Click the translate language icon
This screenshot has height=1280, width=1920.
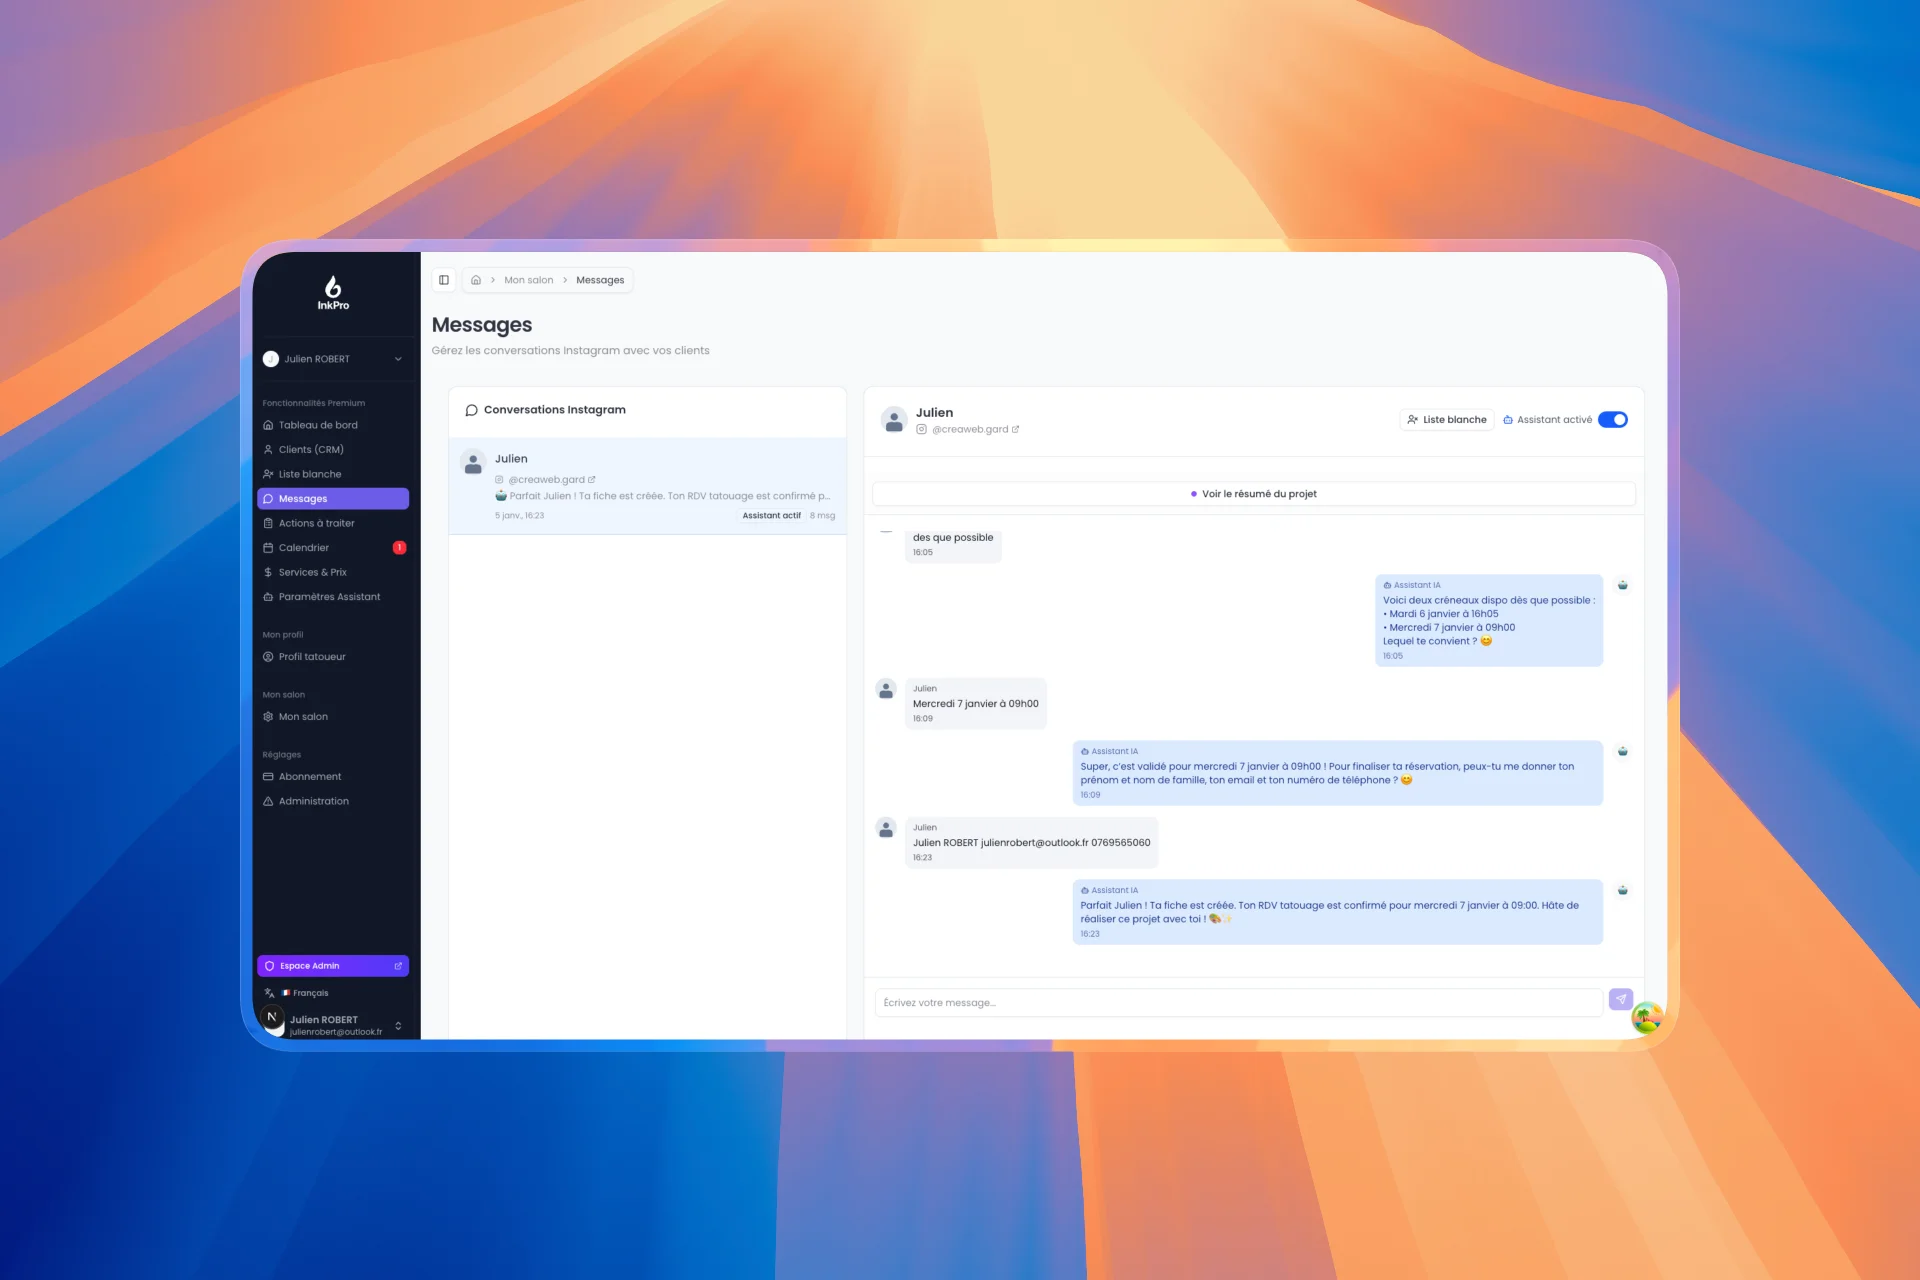[269, 993]
